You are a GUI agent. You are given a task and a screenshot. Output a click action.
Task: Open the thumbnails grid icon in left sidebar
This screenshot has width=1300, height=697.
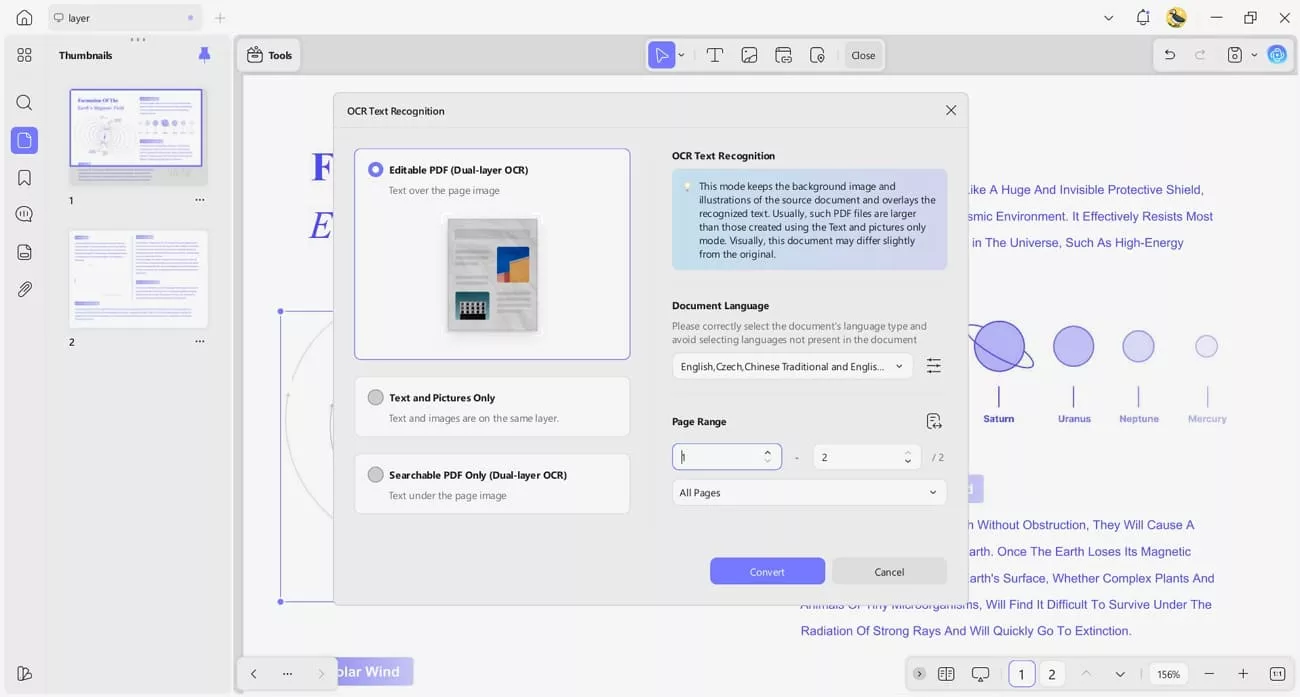[24, 55]
